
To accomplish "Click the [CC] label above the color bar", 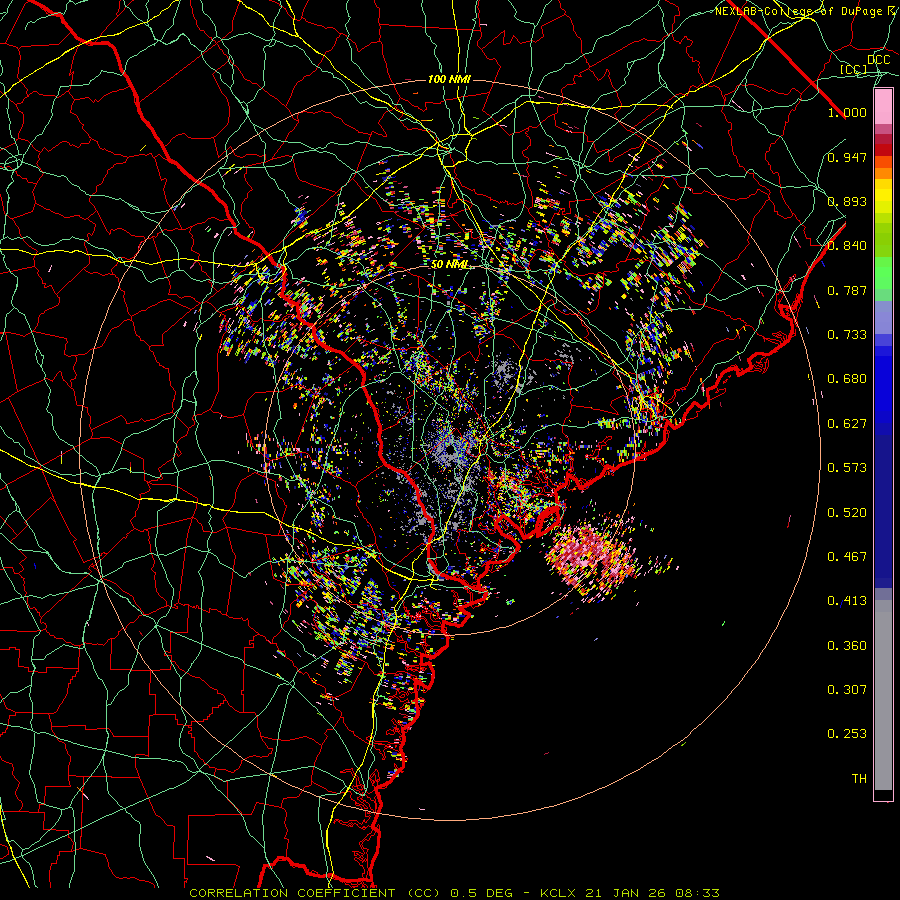I will click(x=854, y=70).
